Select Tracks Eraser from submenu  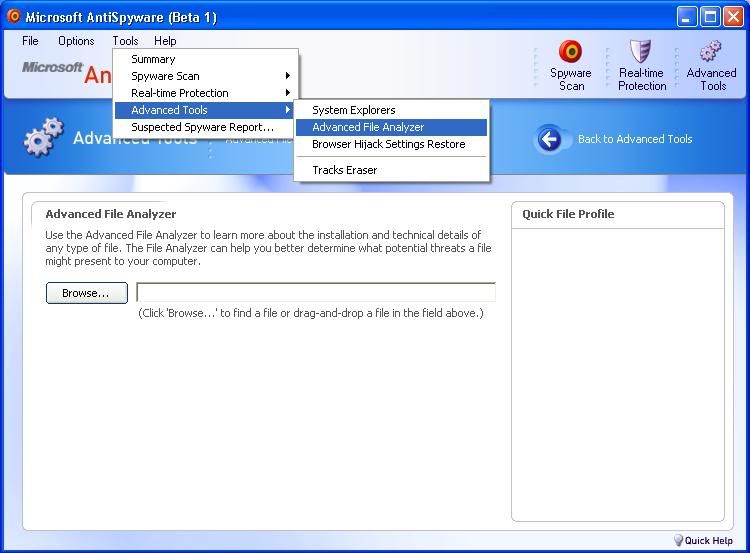tap(391, 170)
